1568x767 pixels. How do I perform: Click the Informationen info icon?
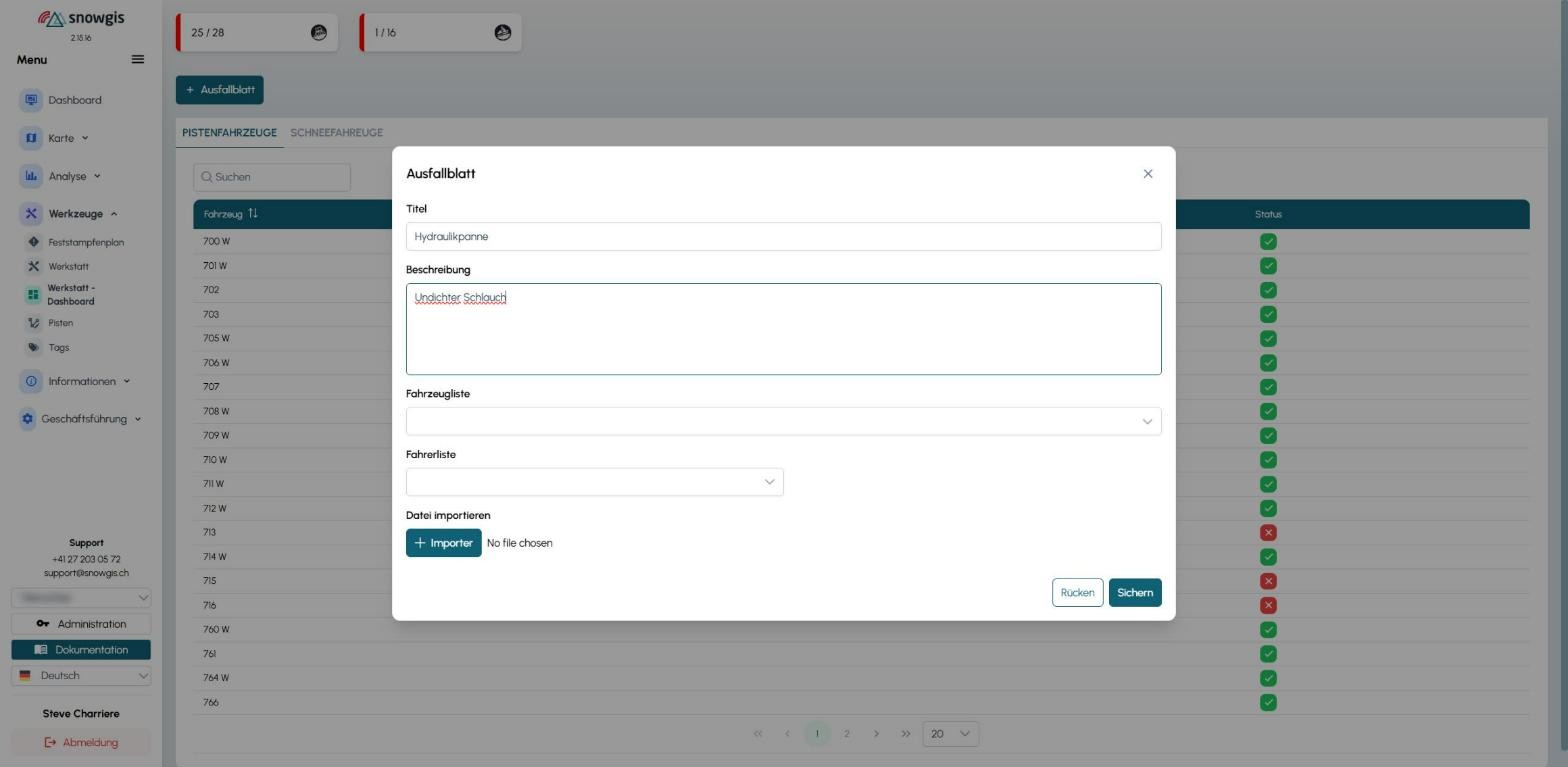[31, 381]
